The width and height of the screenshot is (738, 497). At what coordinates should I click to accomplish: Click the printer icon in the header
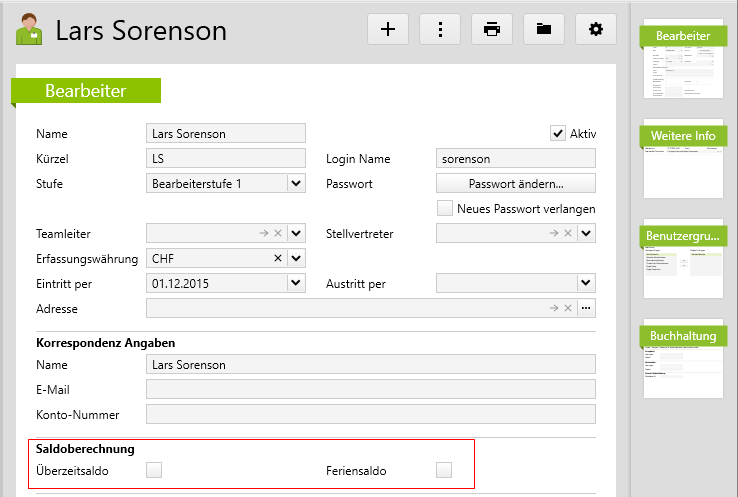click(492, 29)
